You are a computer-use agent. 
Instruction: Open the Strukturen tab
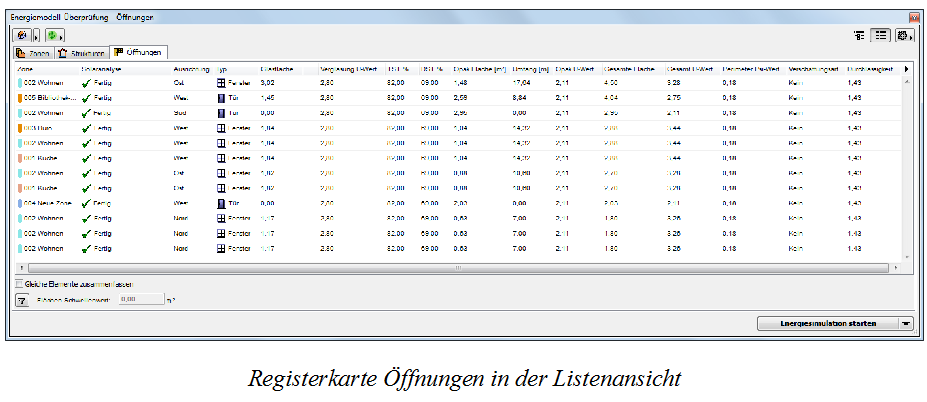click(83, 53)
